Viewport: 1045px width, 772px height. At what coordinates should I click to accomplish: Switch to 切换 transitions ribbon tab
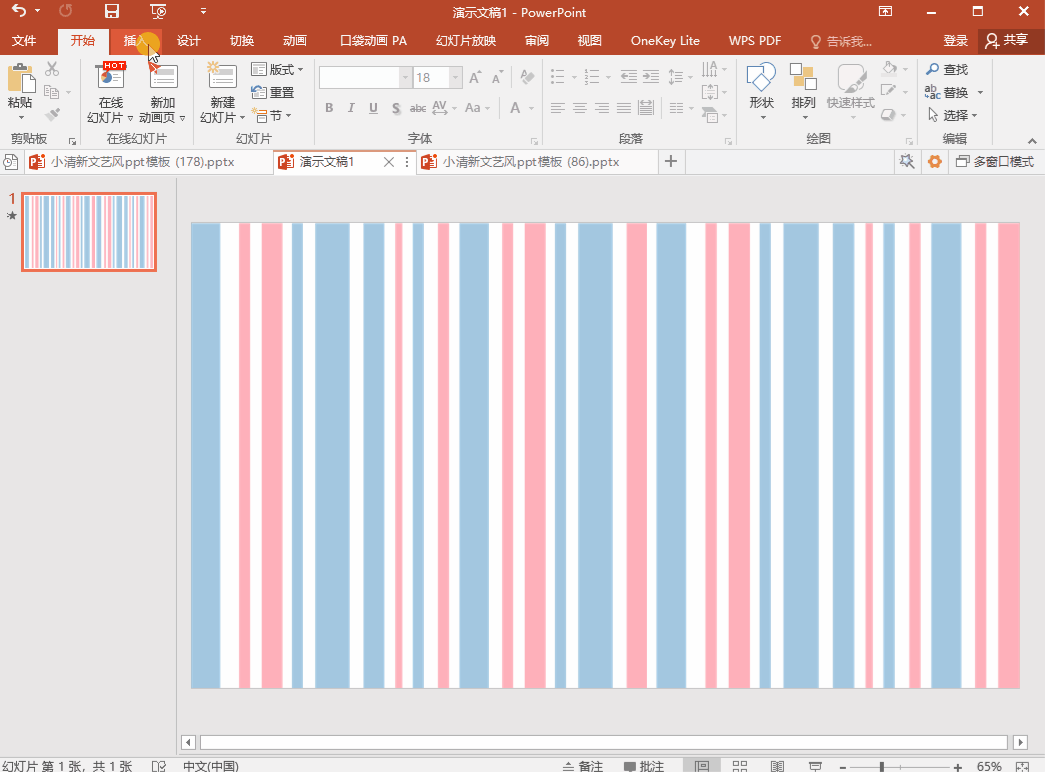click(242, 41)
